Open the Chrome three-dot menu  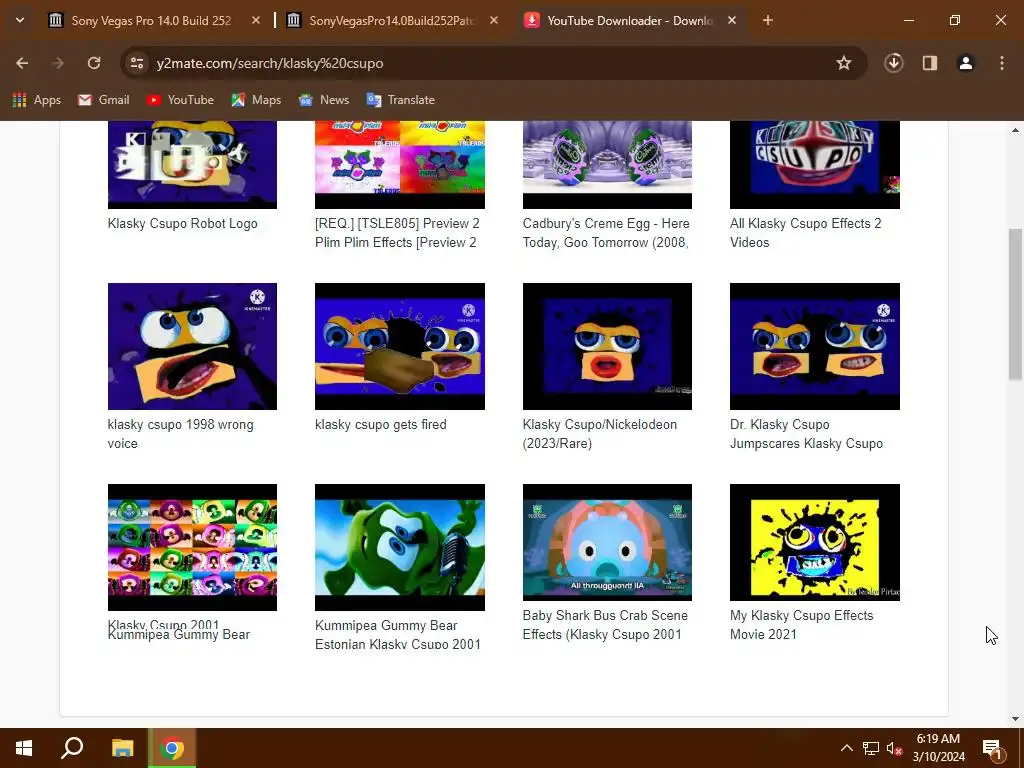[x=1002, y=63]
